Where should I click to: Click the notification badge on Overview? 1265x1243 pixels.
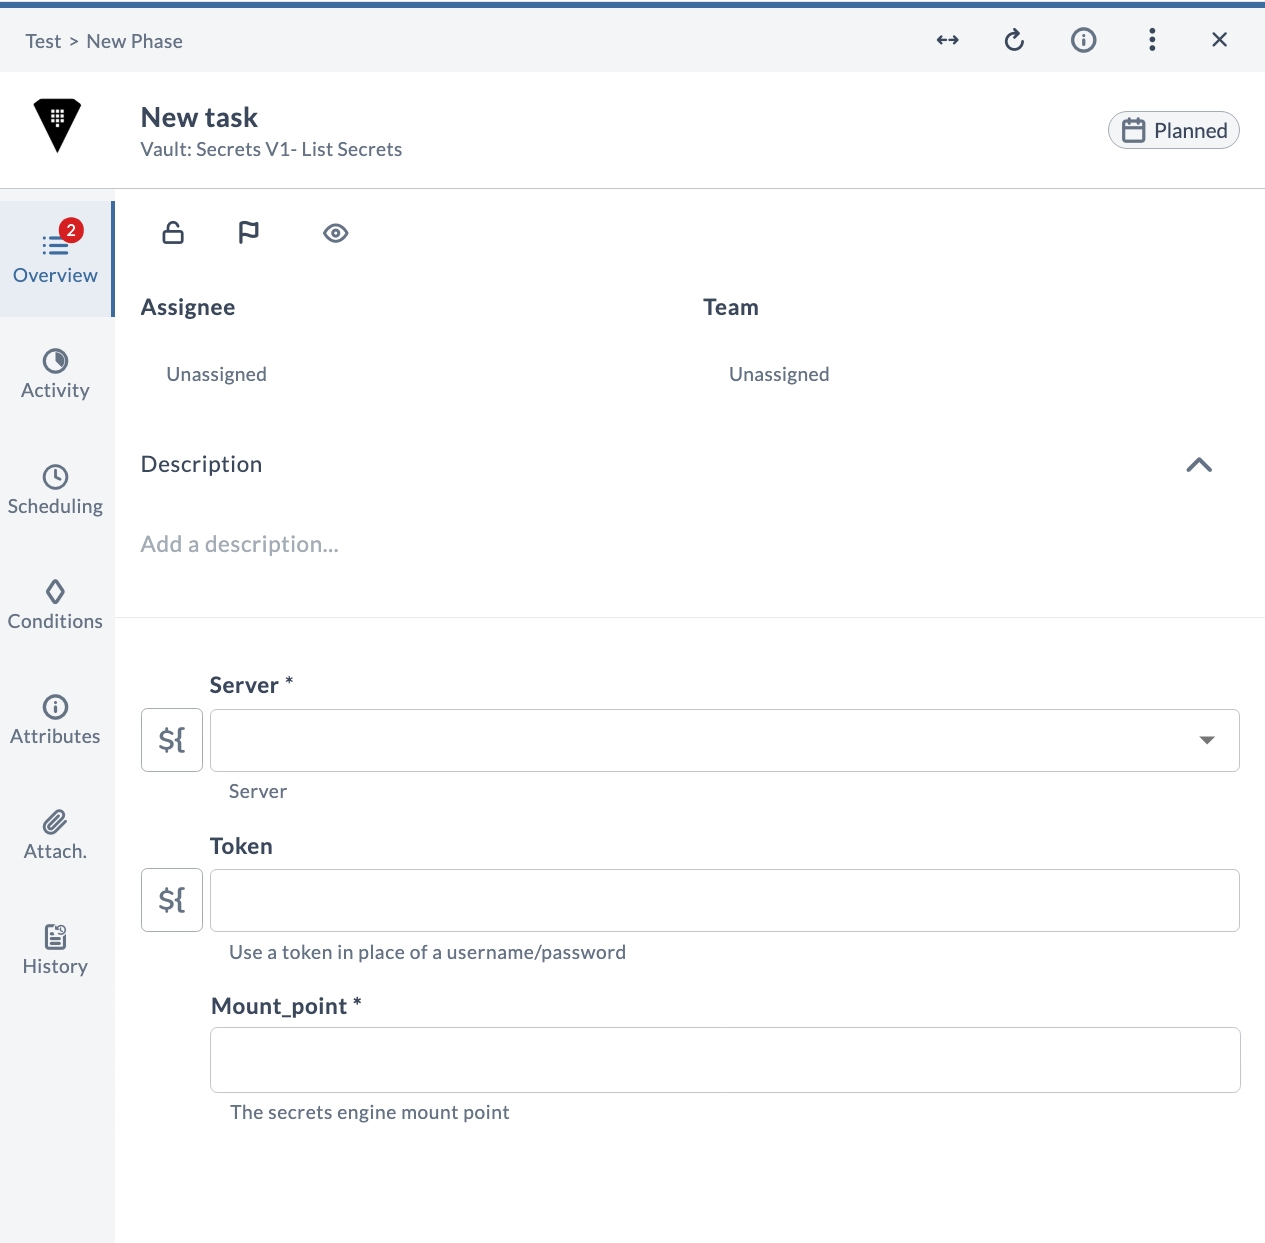71,230
